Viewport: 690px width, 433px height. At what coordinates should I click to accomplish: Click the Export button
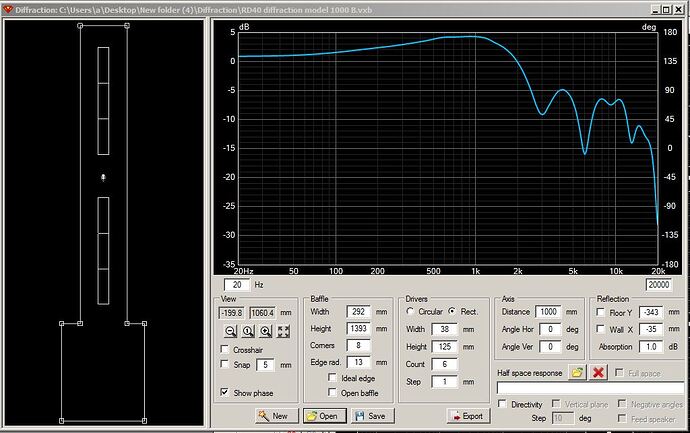tap(466, 416)
